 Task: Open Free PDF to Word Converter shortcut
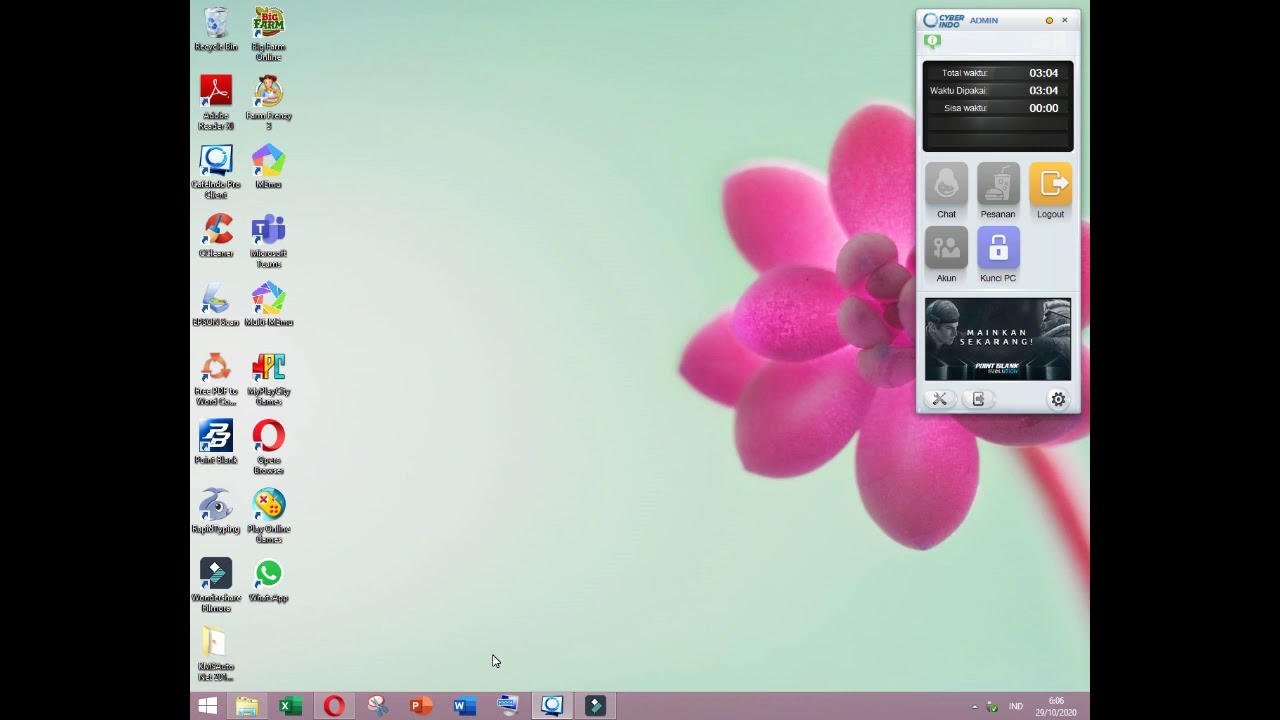(x=216, y=379)
